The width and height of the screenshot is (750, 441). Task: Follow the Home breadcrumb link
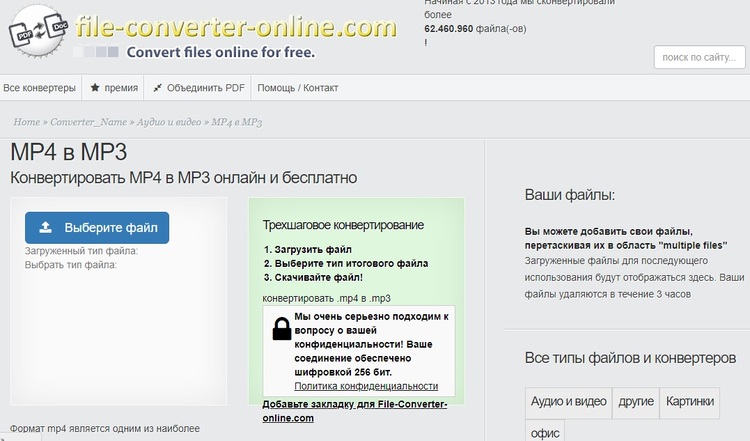click(27, 122)
